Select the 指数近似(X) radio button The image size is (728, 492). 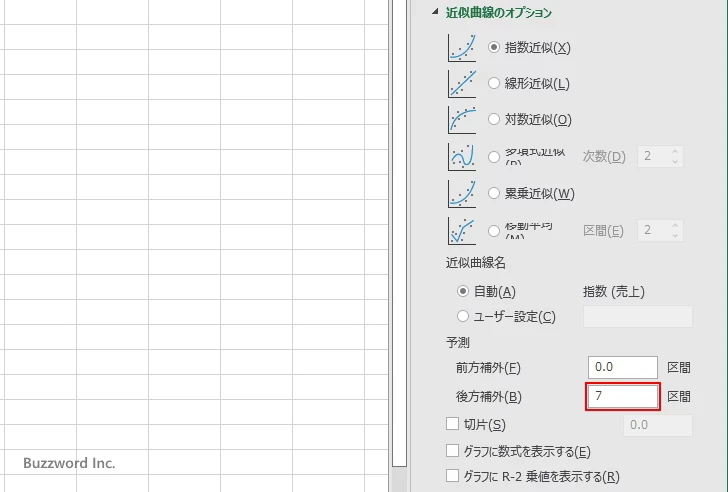click(x=494, y=47)
